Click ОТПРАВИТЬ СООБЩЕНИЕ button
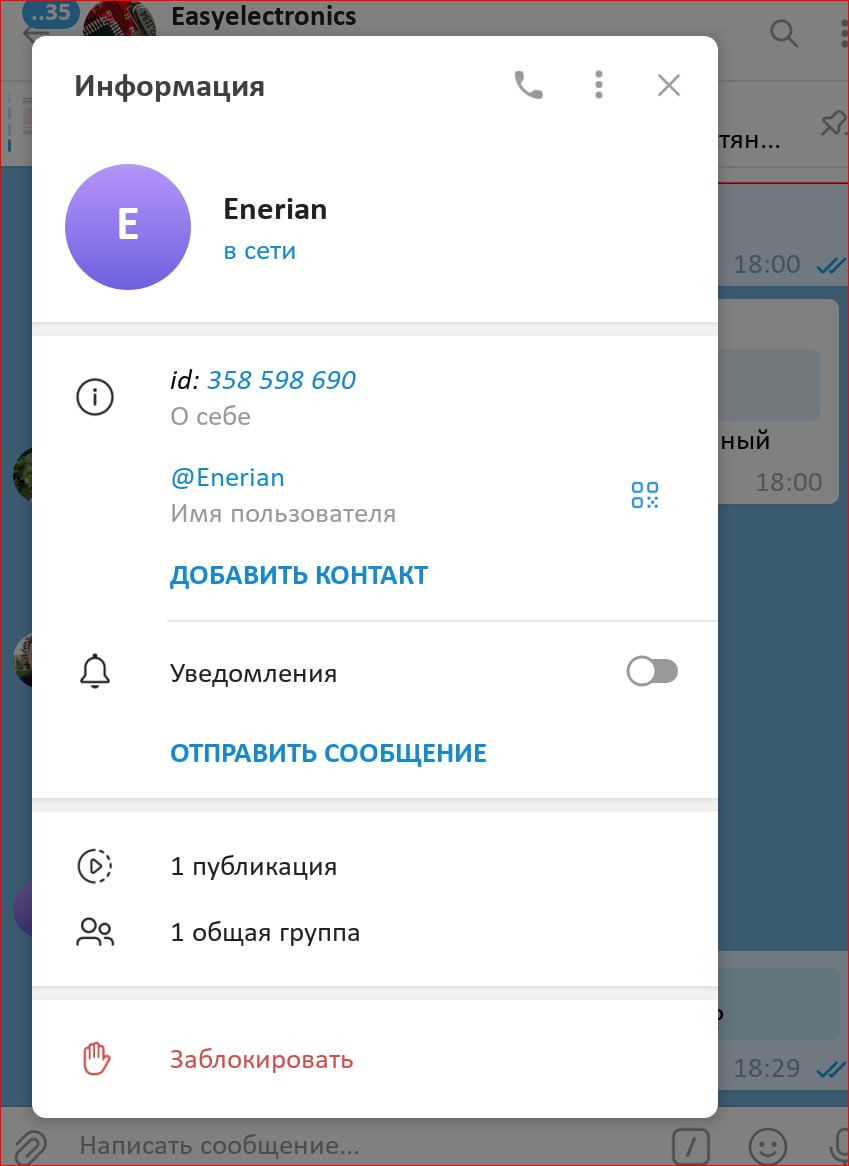This screenshot has width=849, height=1166. [328, 753]
